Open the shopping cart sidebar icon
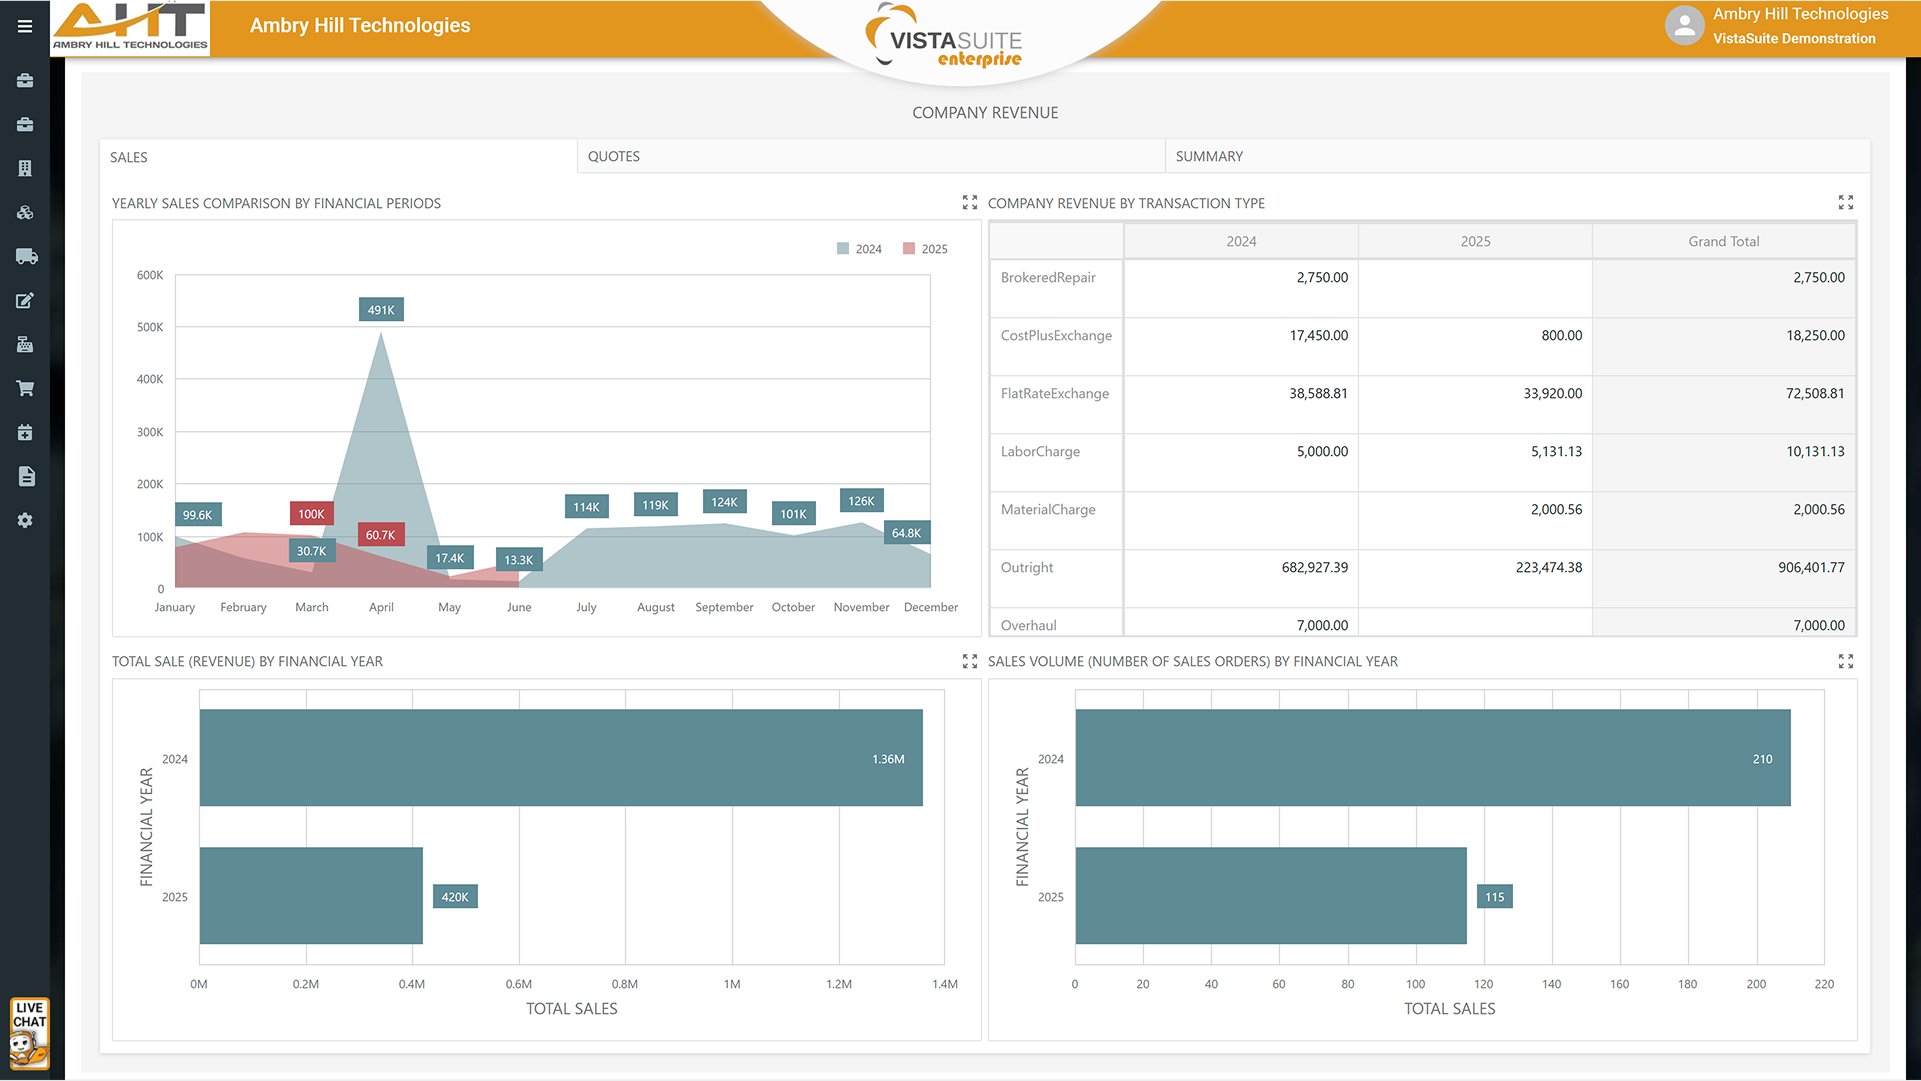This screenshot has height=1081, width=1921. pyautogui.click(x=25, y=388)
